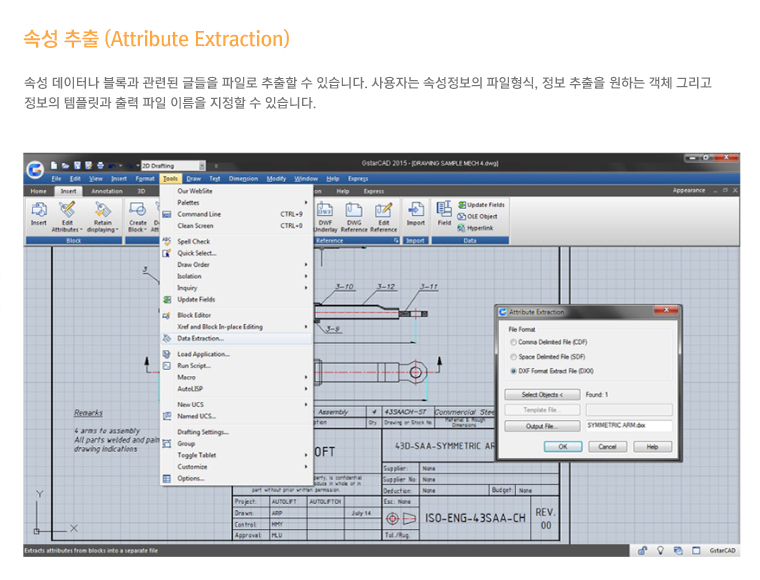Click the light bulb icon in status bar

(x=660, y=550)
